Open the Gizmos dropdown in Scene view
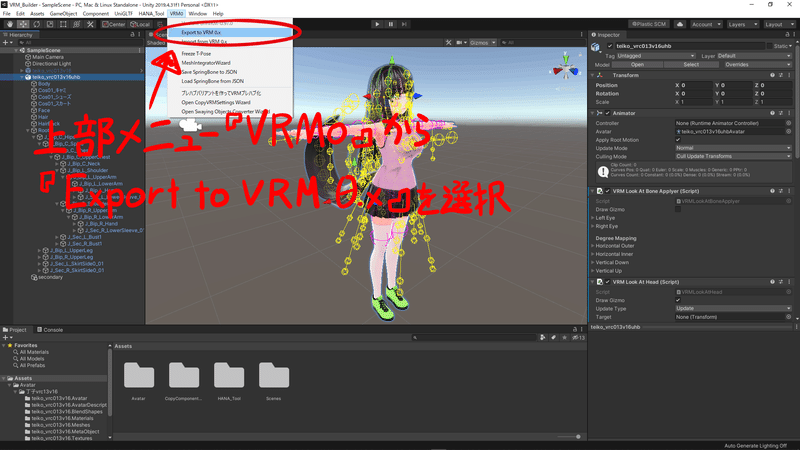Screen dimensions: 800x450 tap(483, 43)
